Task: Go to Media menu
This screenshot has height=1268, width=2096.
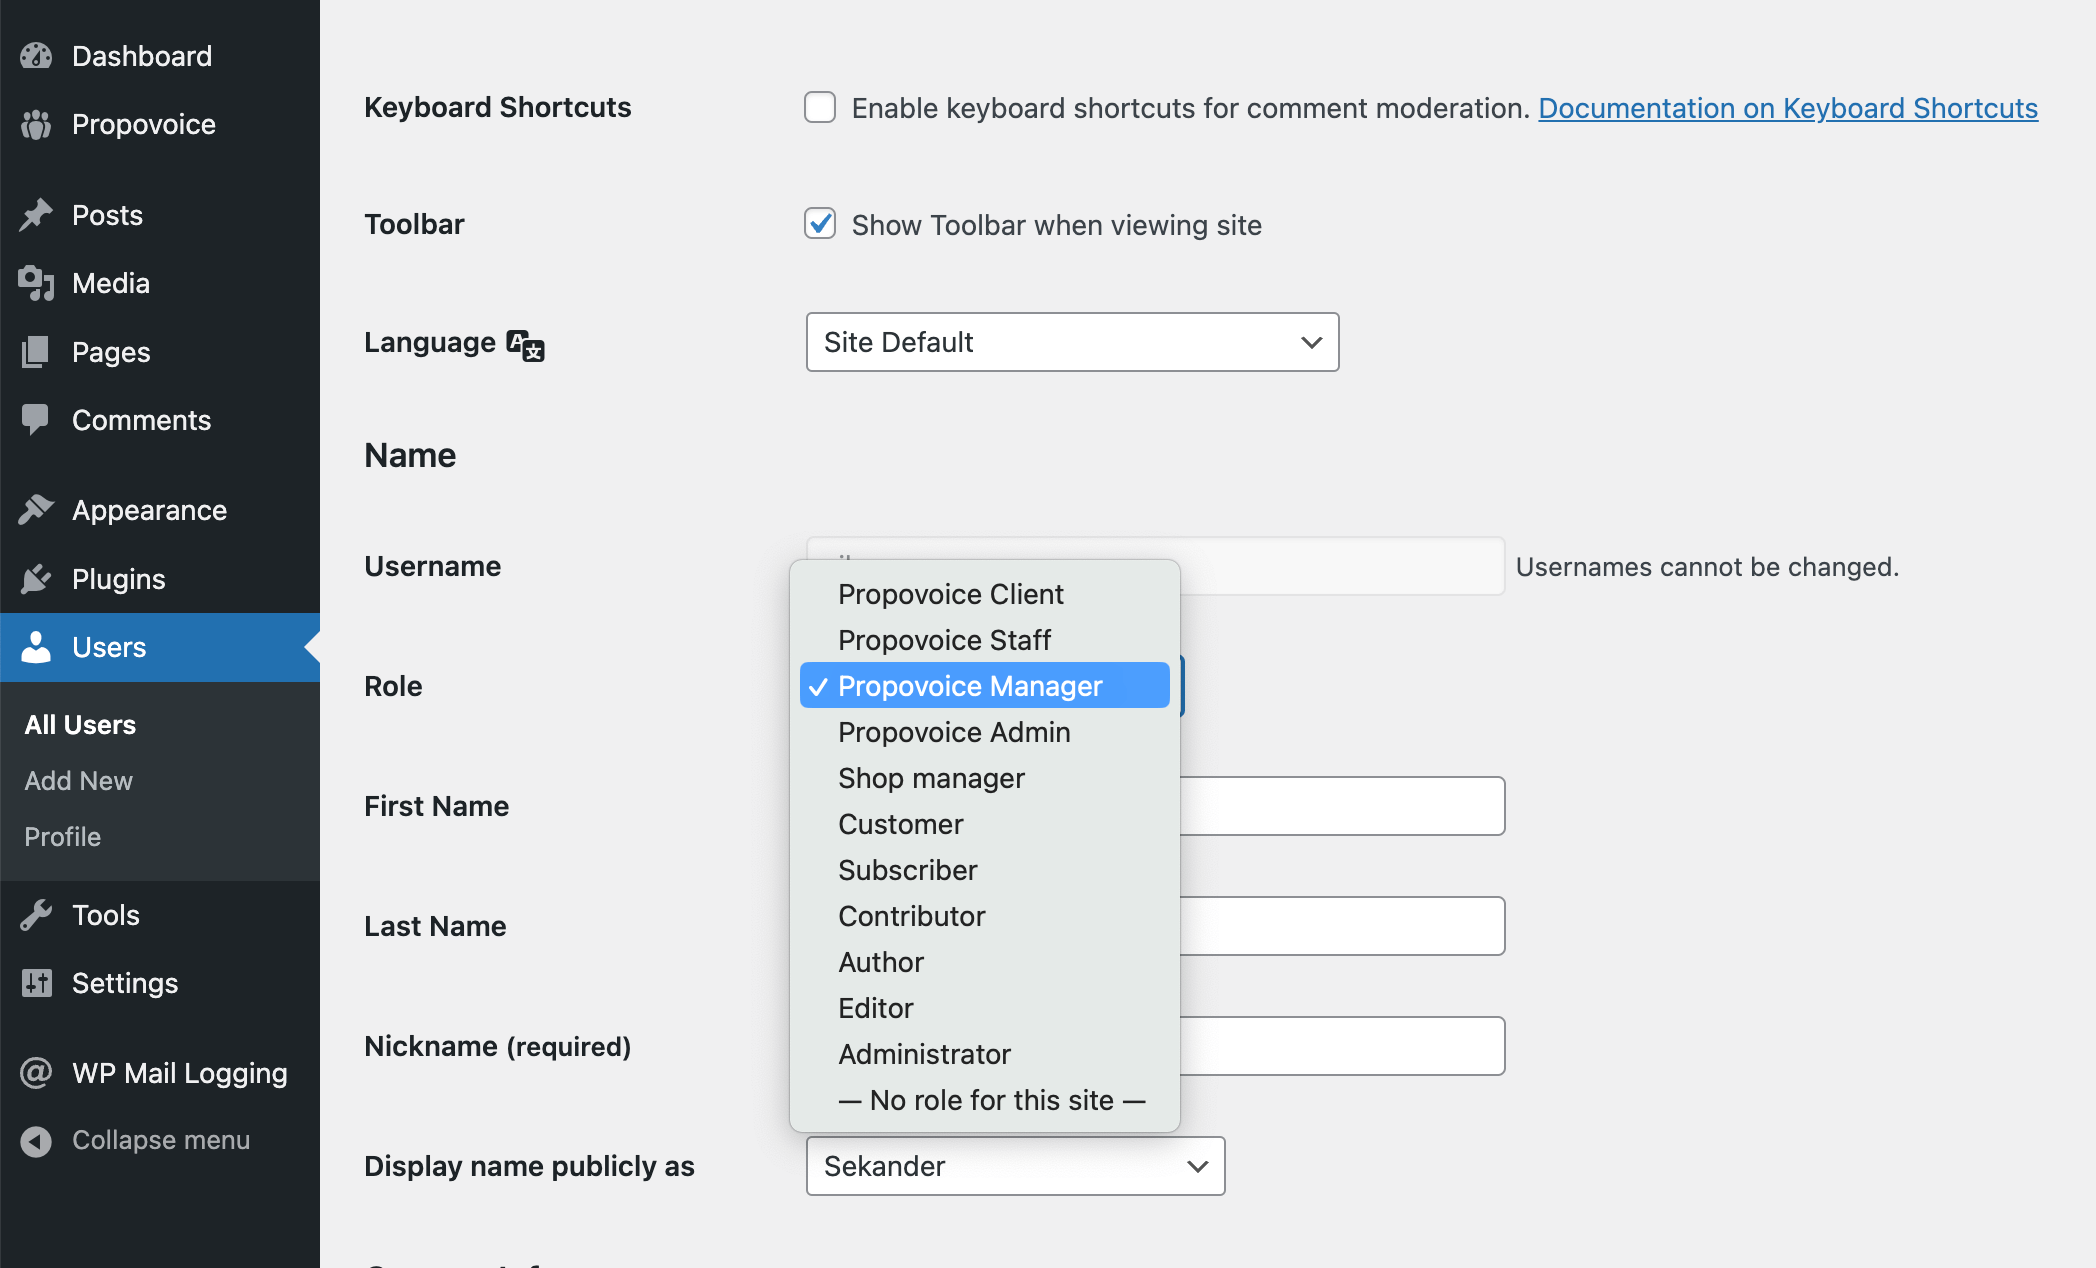Action: tap(160, 283)
